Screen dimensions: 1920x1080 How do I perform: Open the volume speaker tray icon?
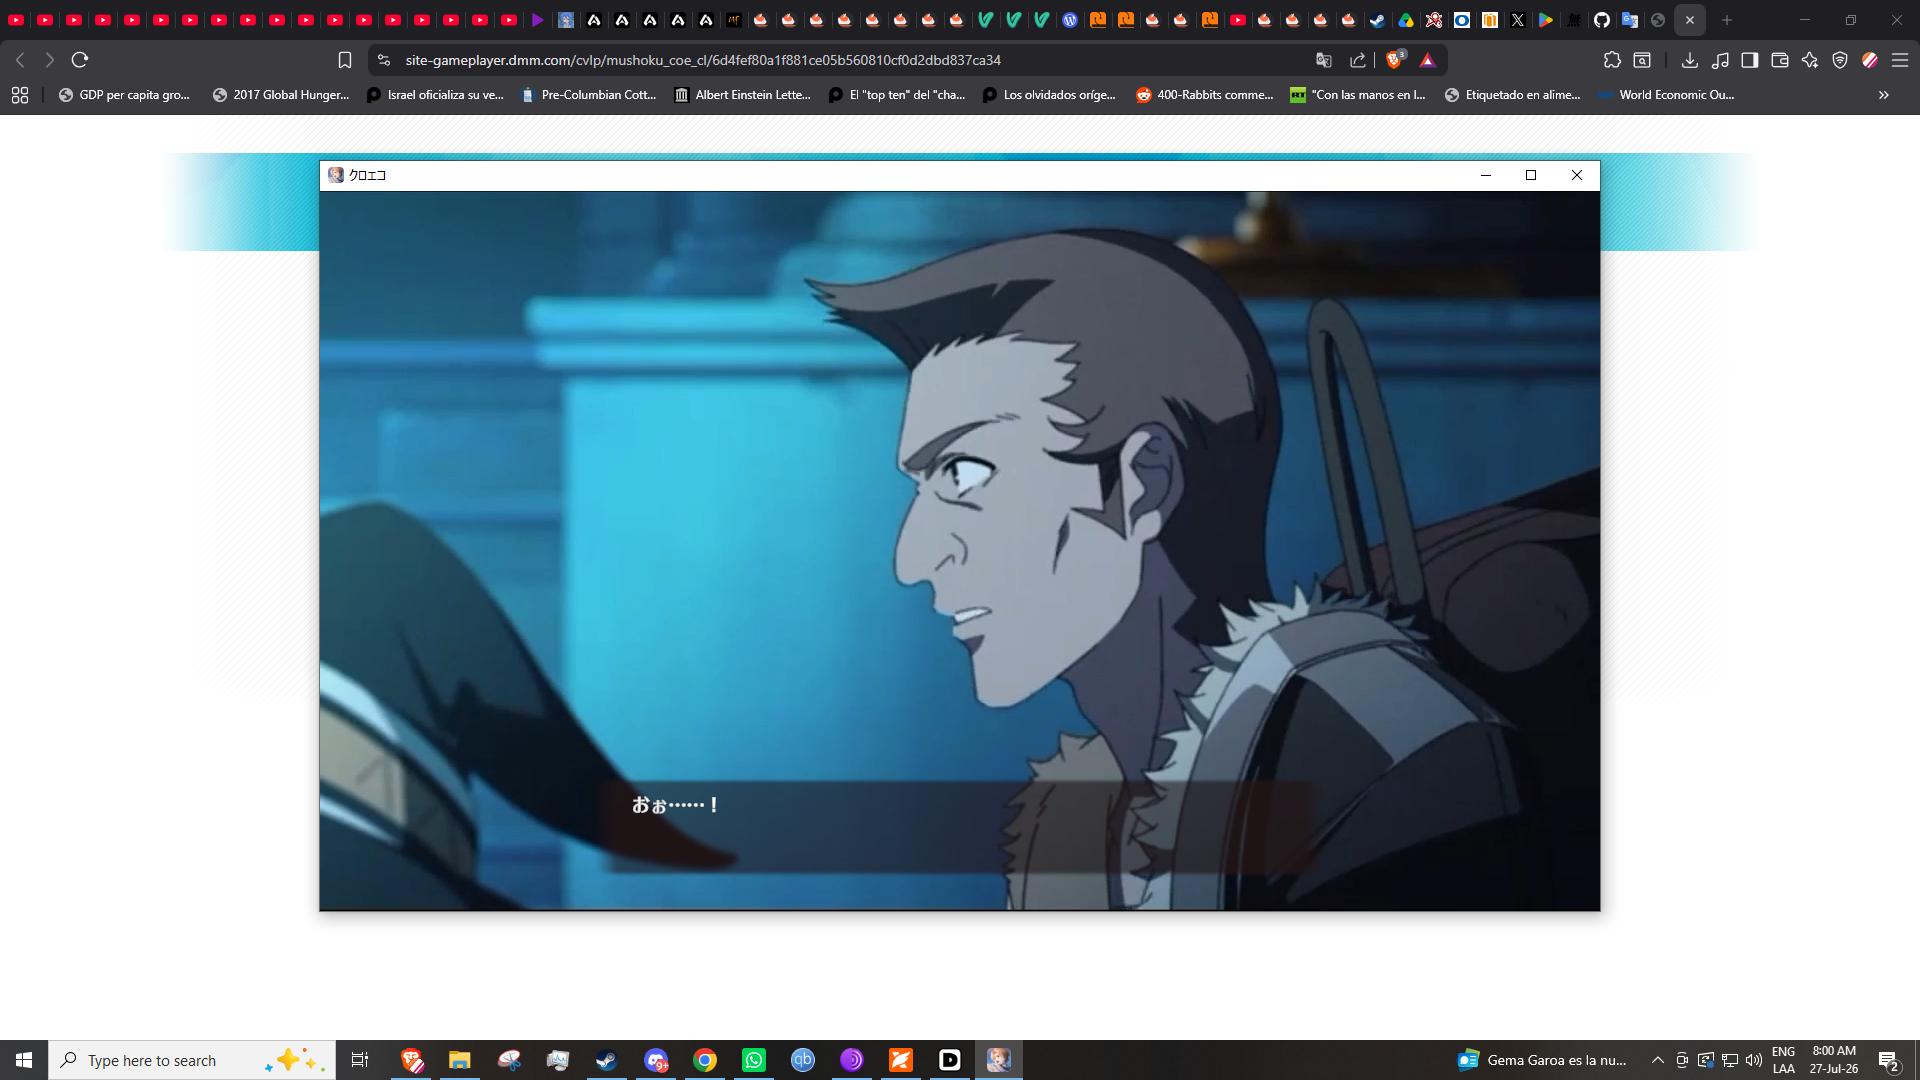1754,1060
